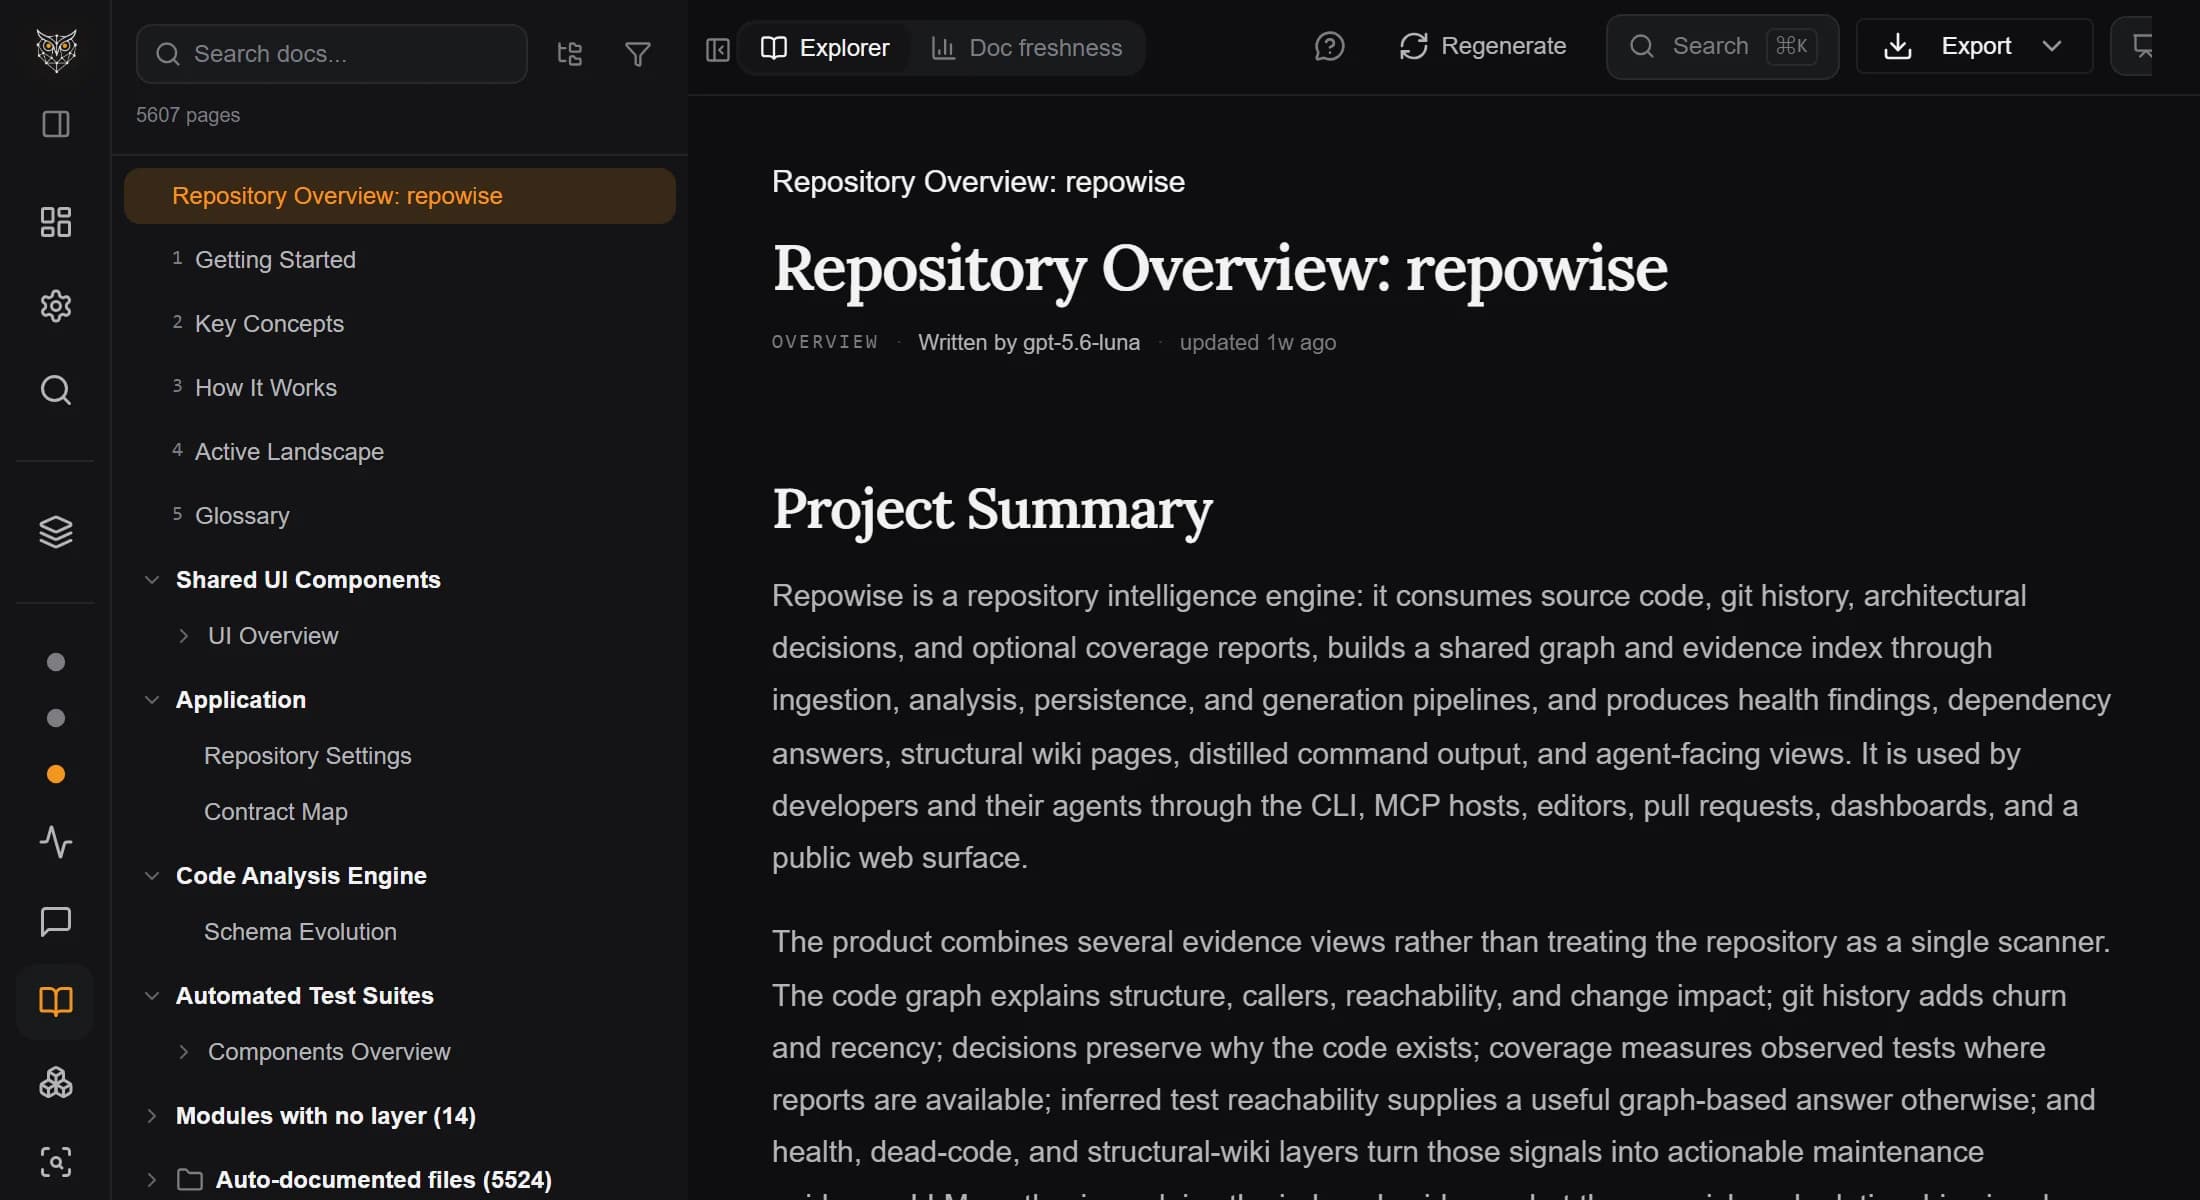The image size is (2200, 1200).
Task: Click the Regenerate button
Action: pyautogui.click(x=1482, y=46)
